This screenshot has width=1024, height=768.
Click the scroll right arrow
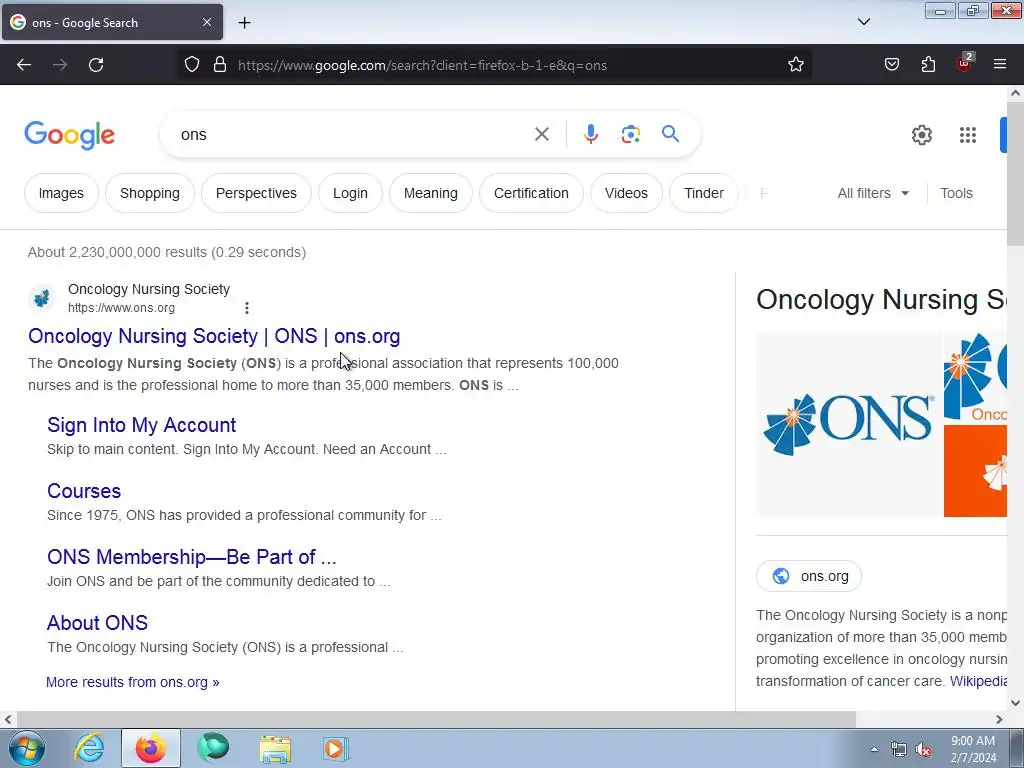click(x=999, y=719)
